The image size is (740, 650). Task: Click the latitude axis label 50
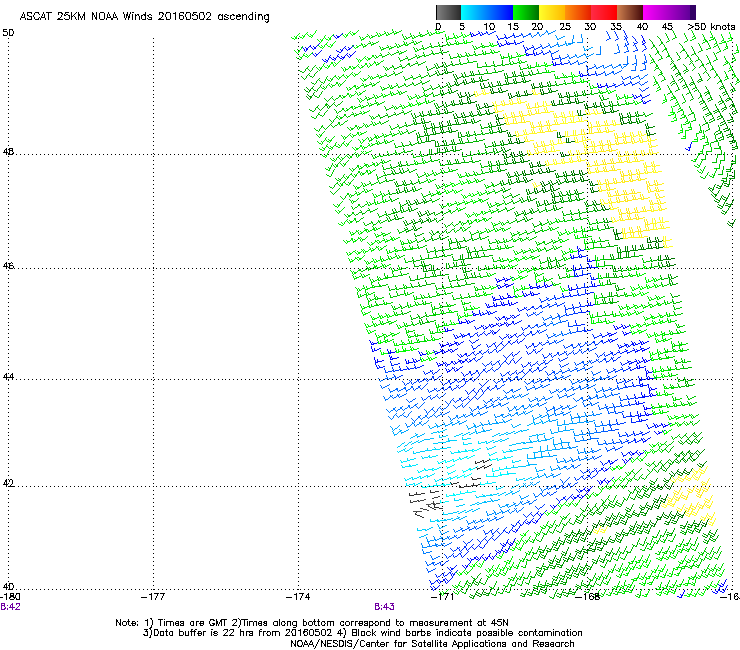pyautogui.click(x=8, y=33)
